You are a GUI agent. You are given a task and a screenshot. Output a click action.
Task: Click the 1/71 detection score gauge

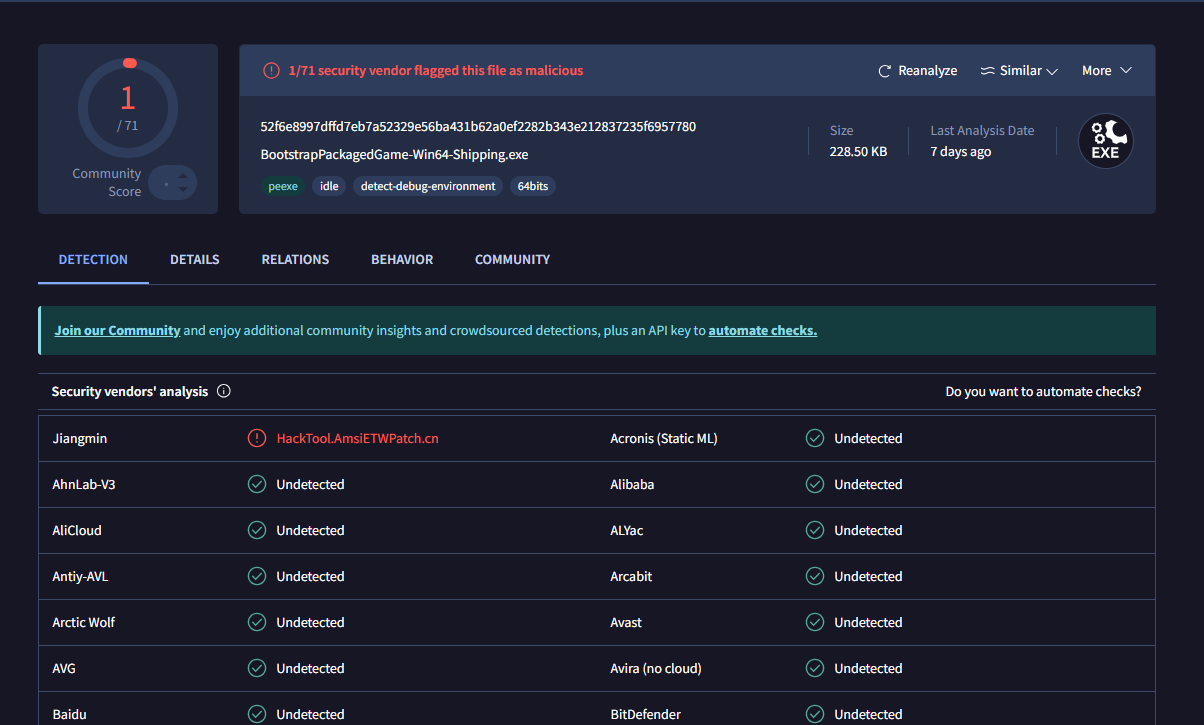[x=128, y=107]
